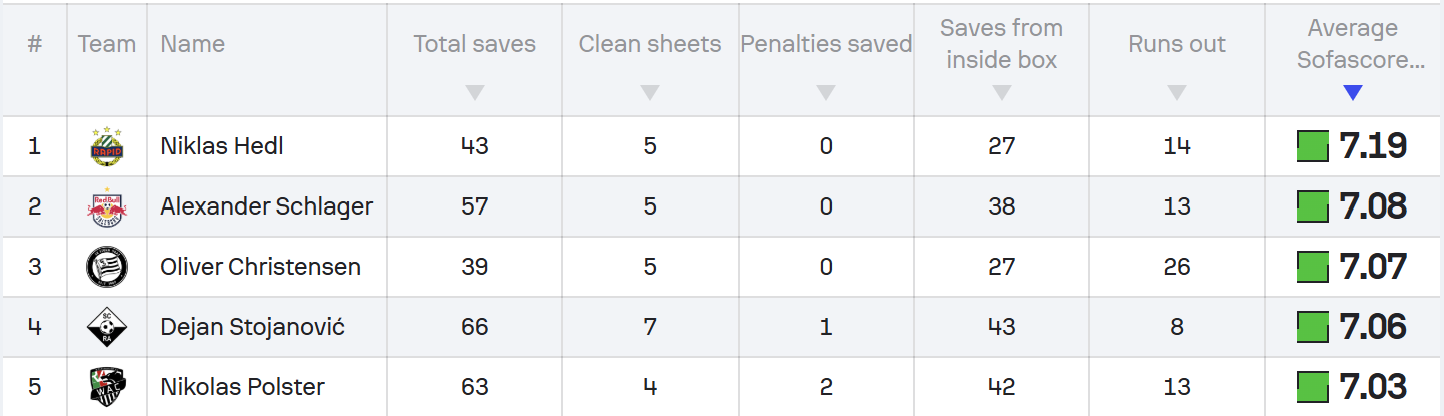This screenshot has height=416, width=1444.
Task: Sort by Penalties saved arrow
Action: tap(826, 93)
